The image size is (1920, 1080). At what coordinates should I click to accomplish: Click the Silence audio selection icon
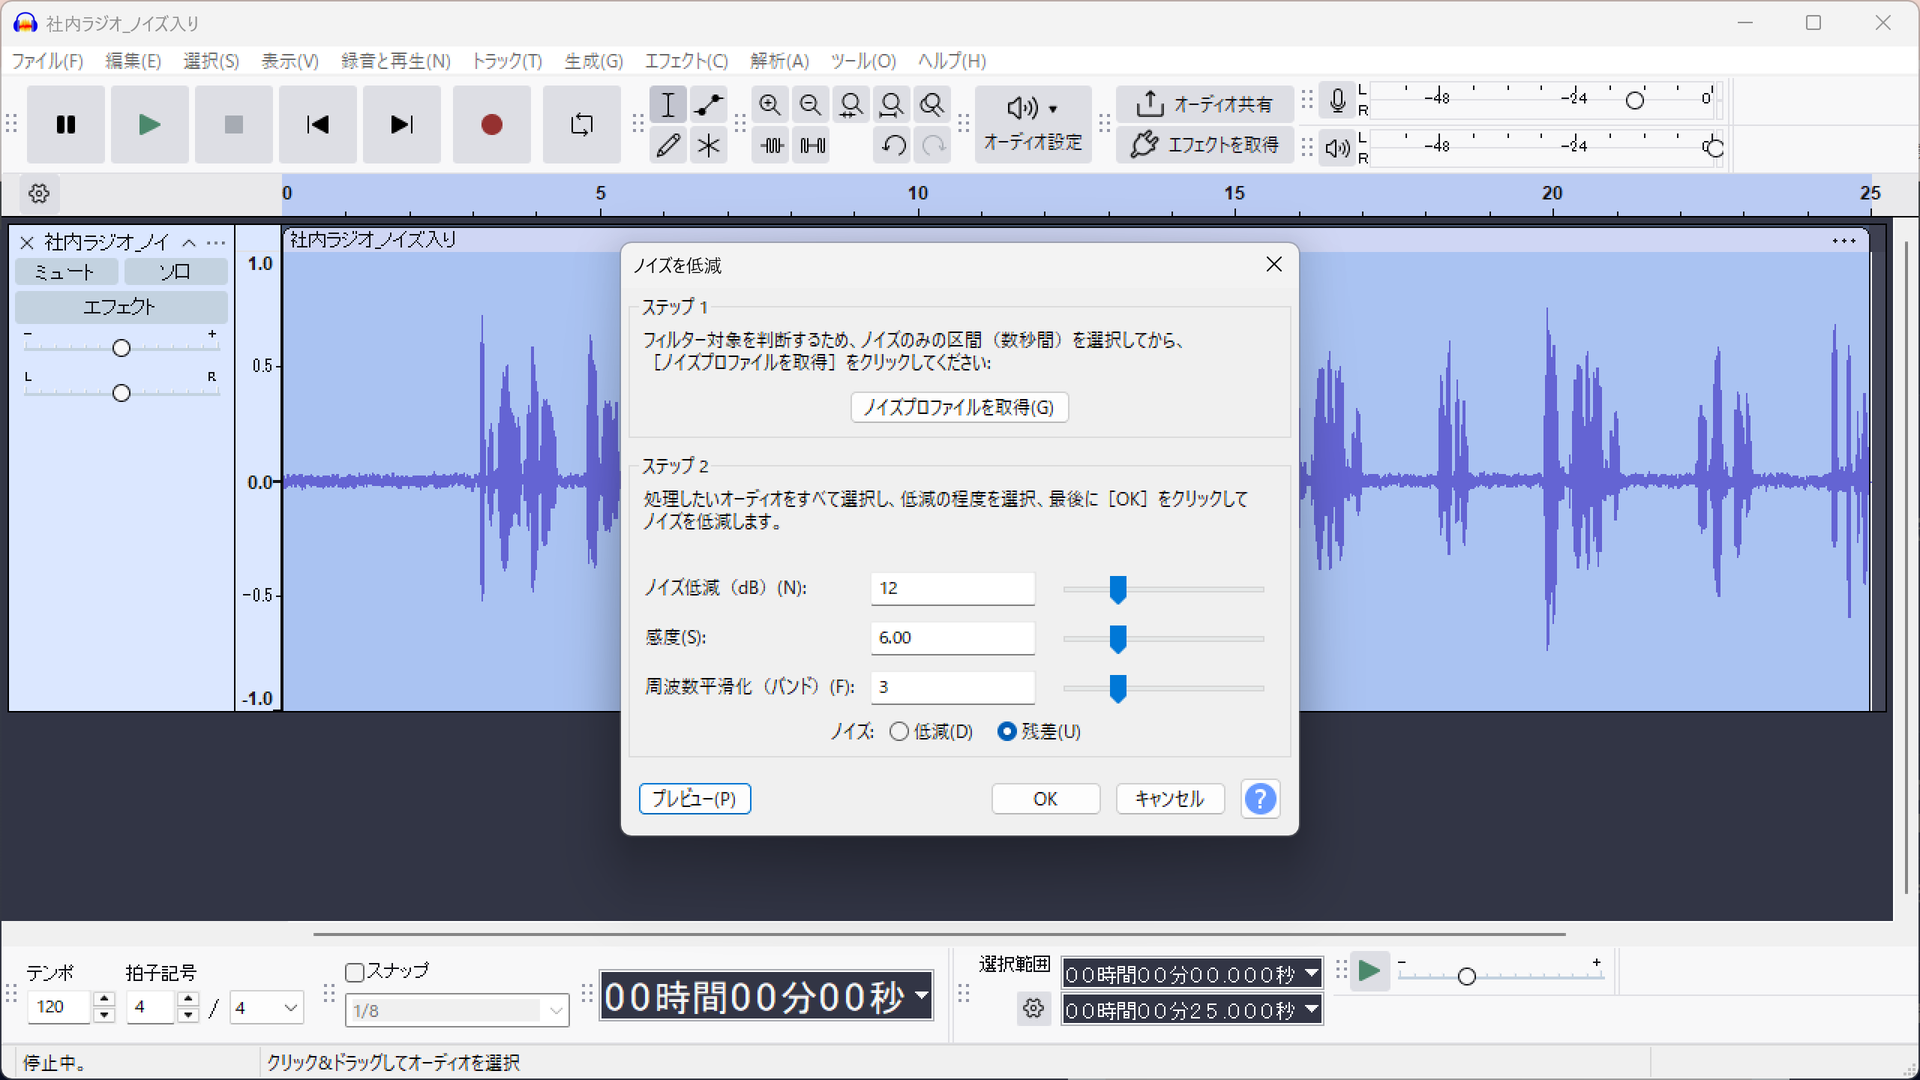click(812, 146)
